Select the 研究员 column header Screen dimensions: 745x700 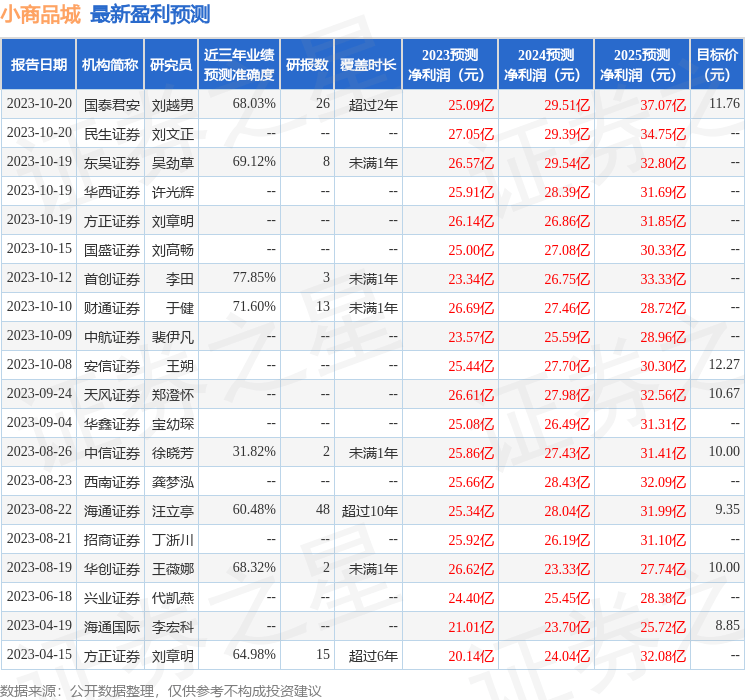point(171,65)
